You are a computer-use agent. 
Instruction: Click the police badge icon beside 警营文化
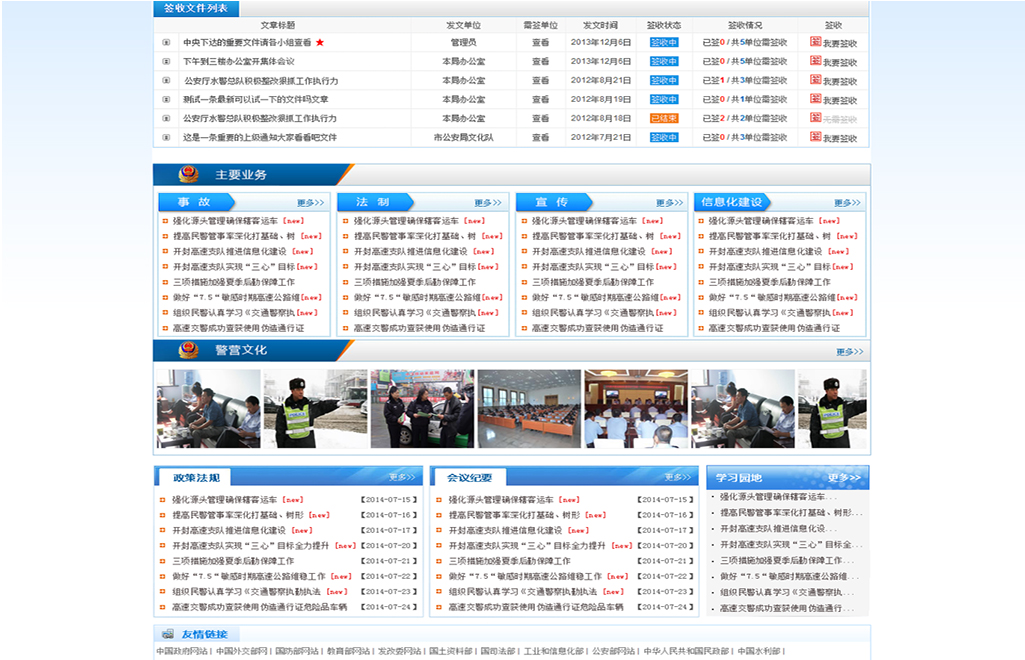188,351
